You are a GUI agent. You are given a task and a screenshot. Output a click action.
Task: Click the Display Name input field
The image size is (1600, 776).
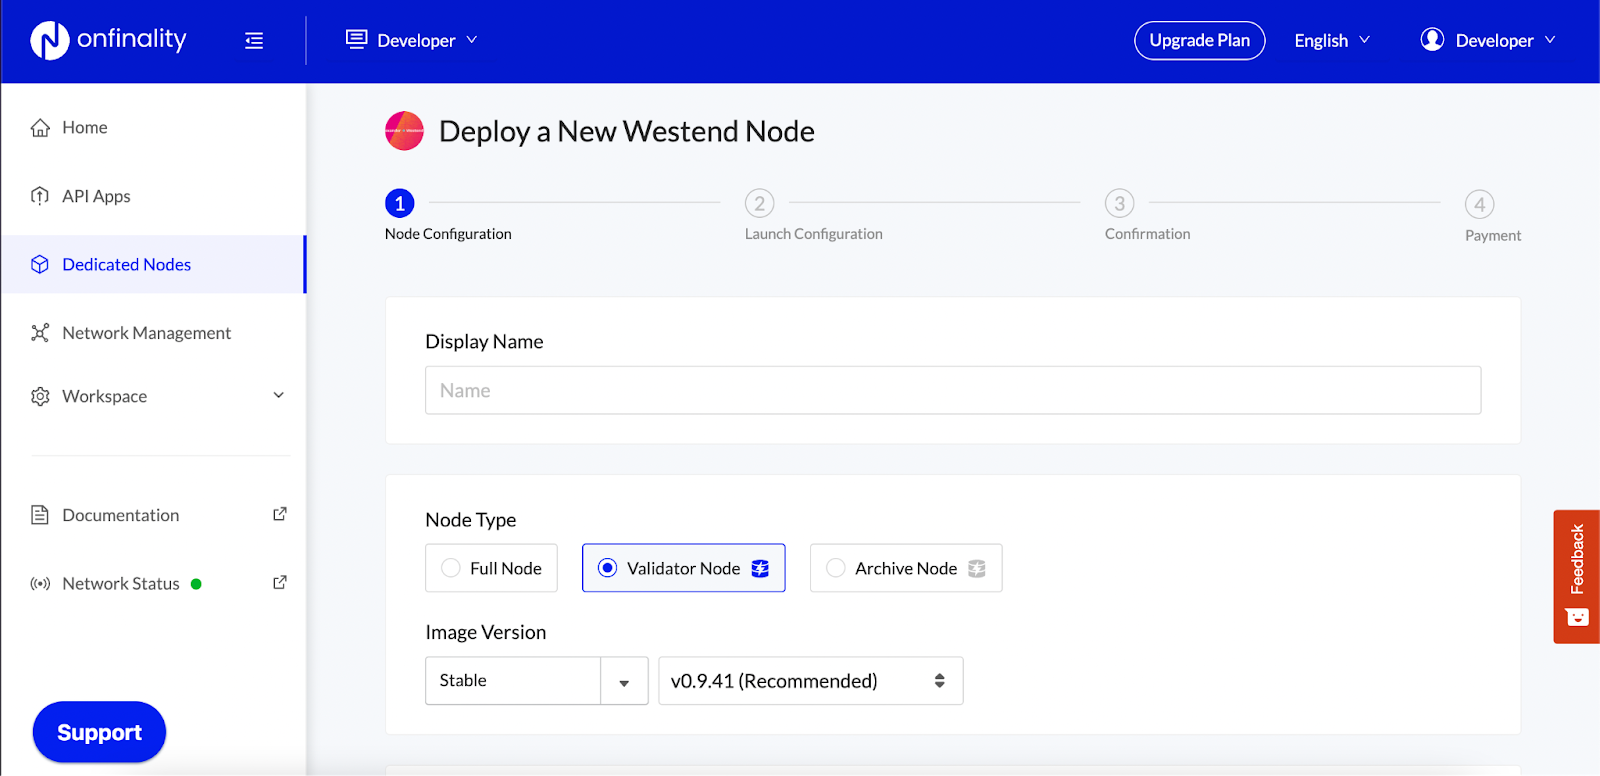953,390
